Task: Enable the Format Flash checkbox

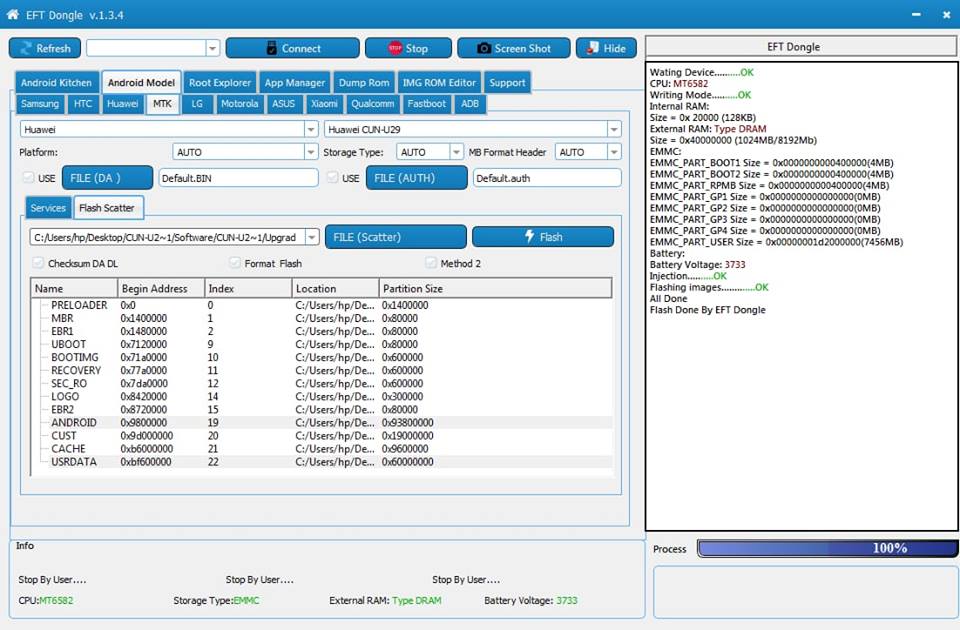Action: 234,263
